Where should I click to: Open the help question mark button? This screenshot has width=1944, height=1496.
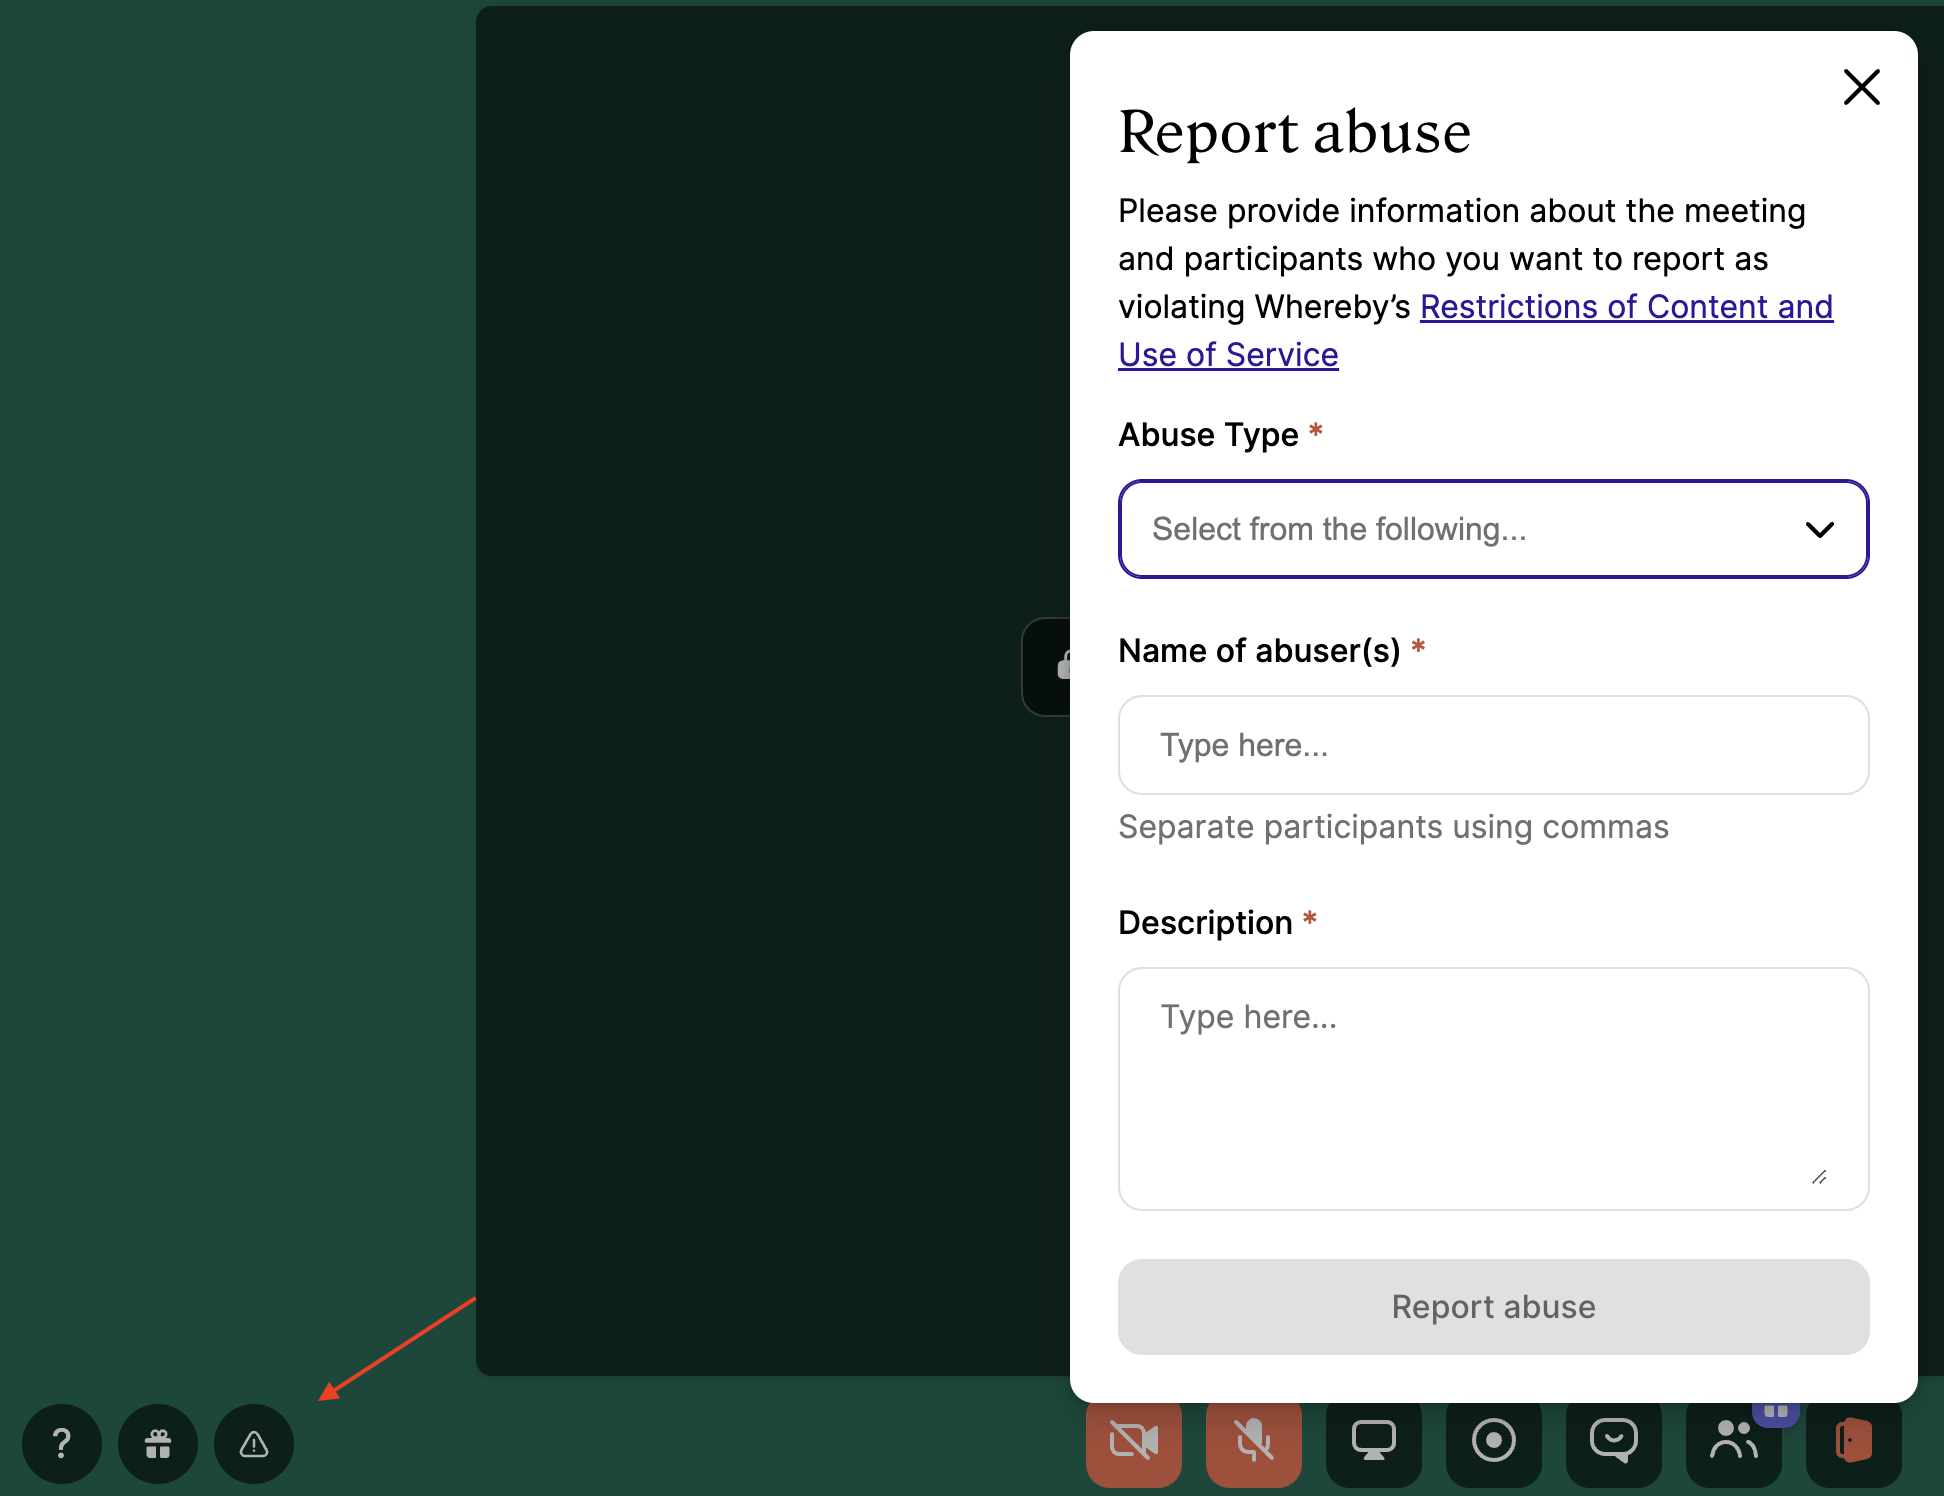click(x=61, y=1443)
